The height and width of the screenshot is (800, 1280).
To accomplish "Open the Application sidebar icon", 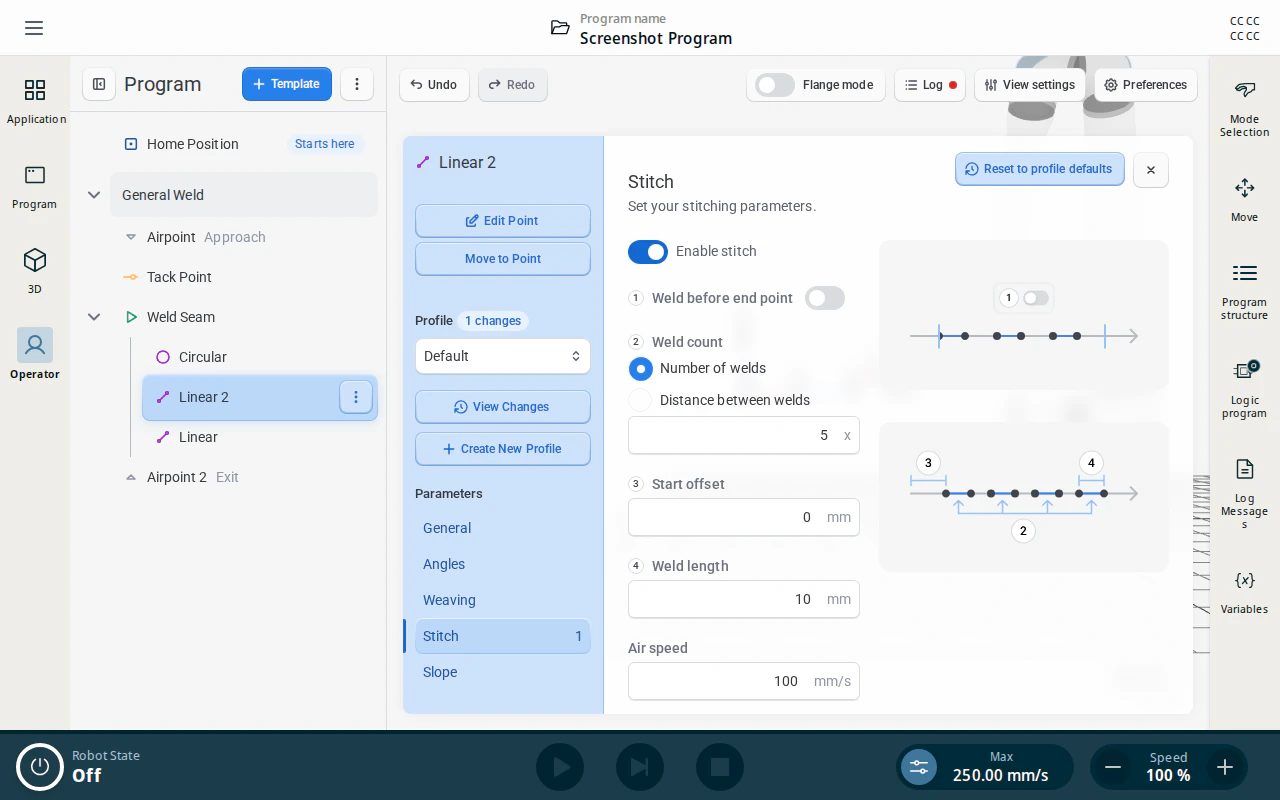I will [x=35, y=102].
